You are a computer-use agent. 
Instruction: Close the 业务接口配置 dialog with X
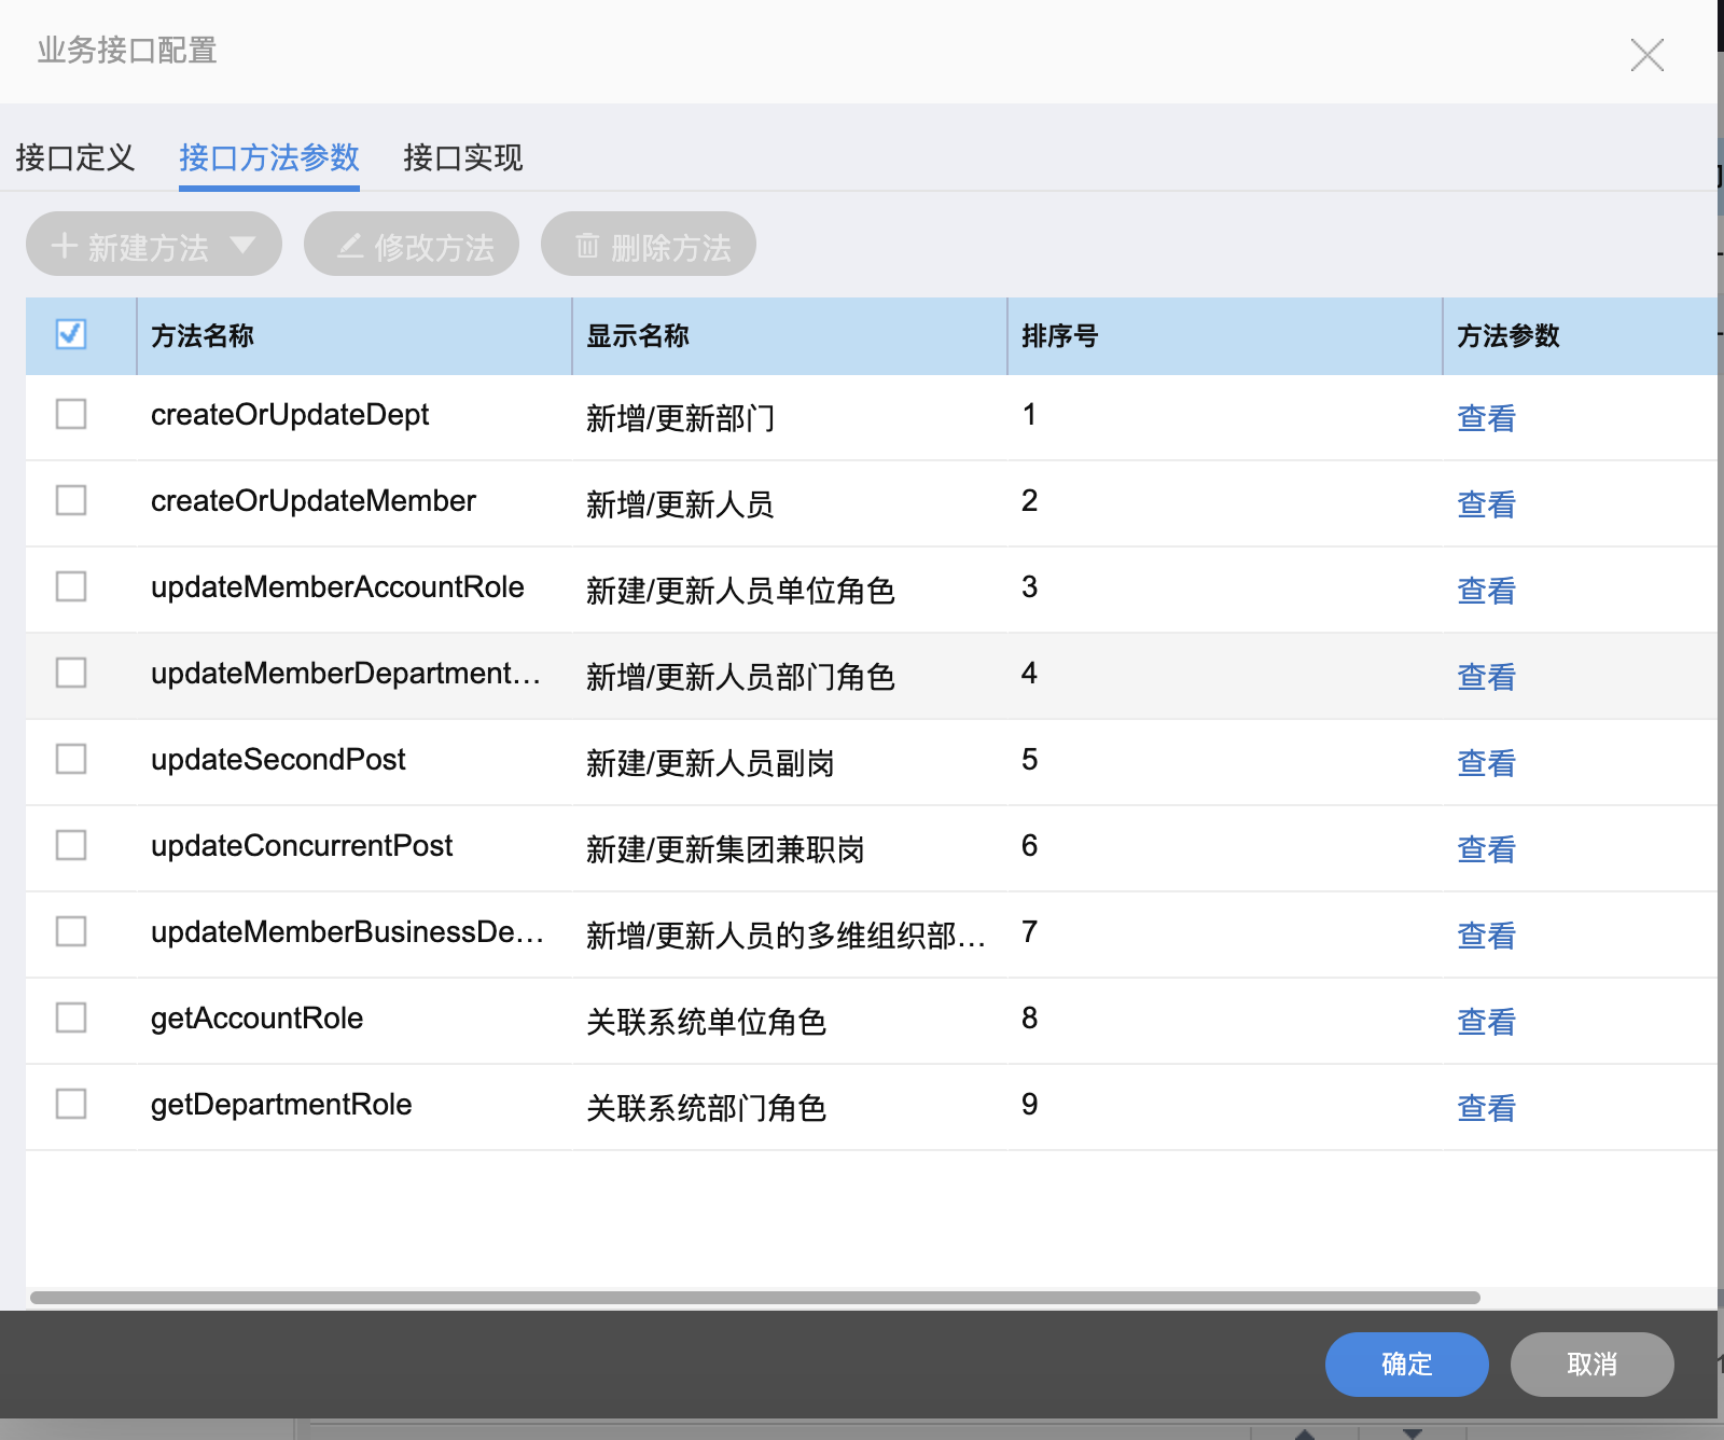(1646, 55)
